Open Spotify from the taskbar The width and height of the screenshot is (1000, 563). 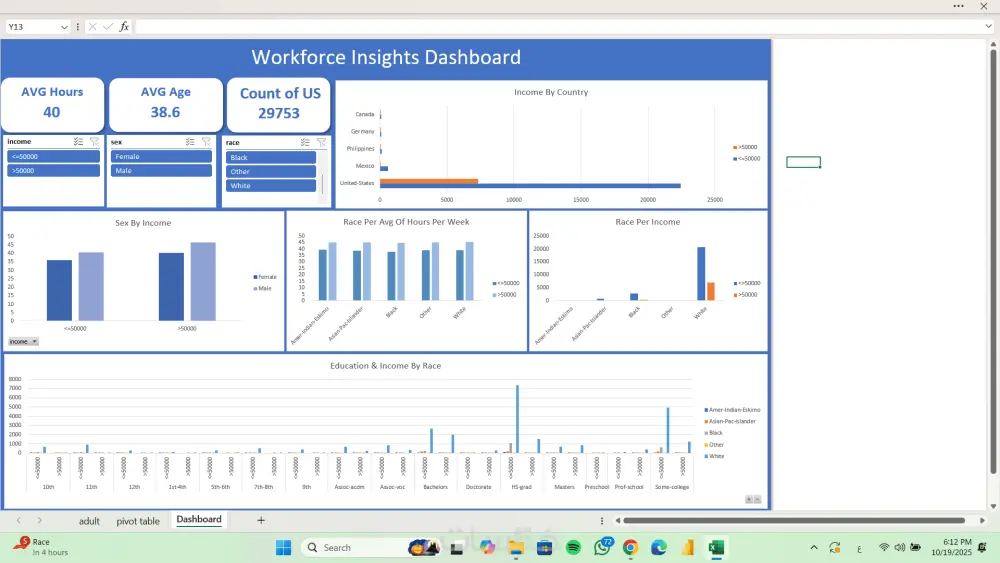tap(573, 548)
